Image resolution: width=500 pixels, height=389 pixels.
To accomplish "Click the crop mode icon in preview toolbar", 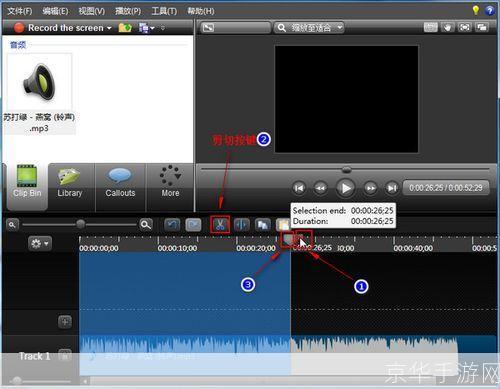I will click(431, 27).
